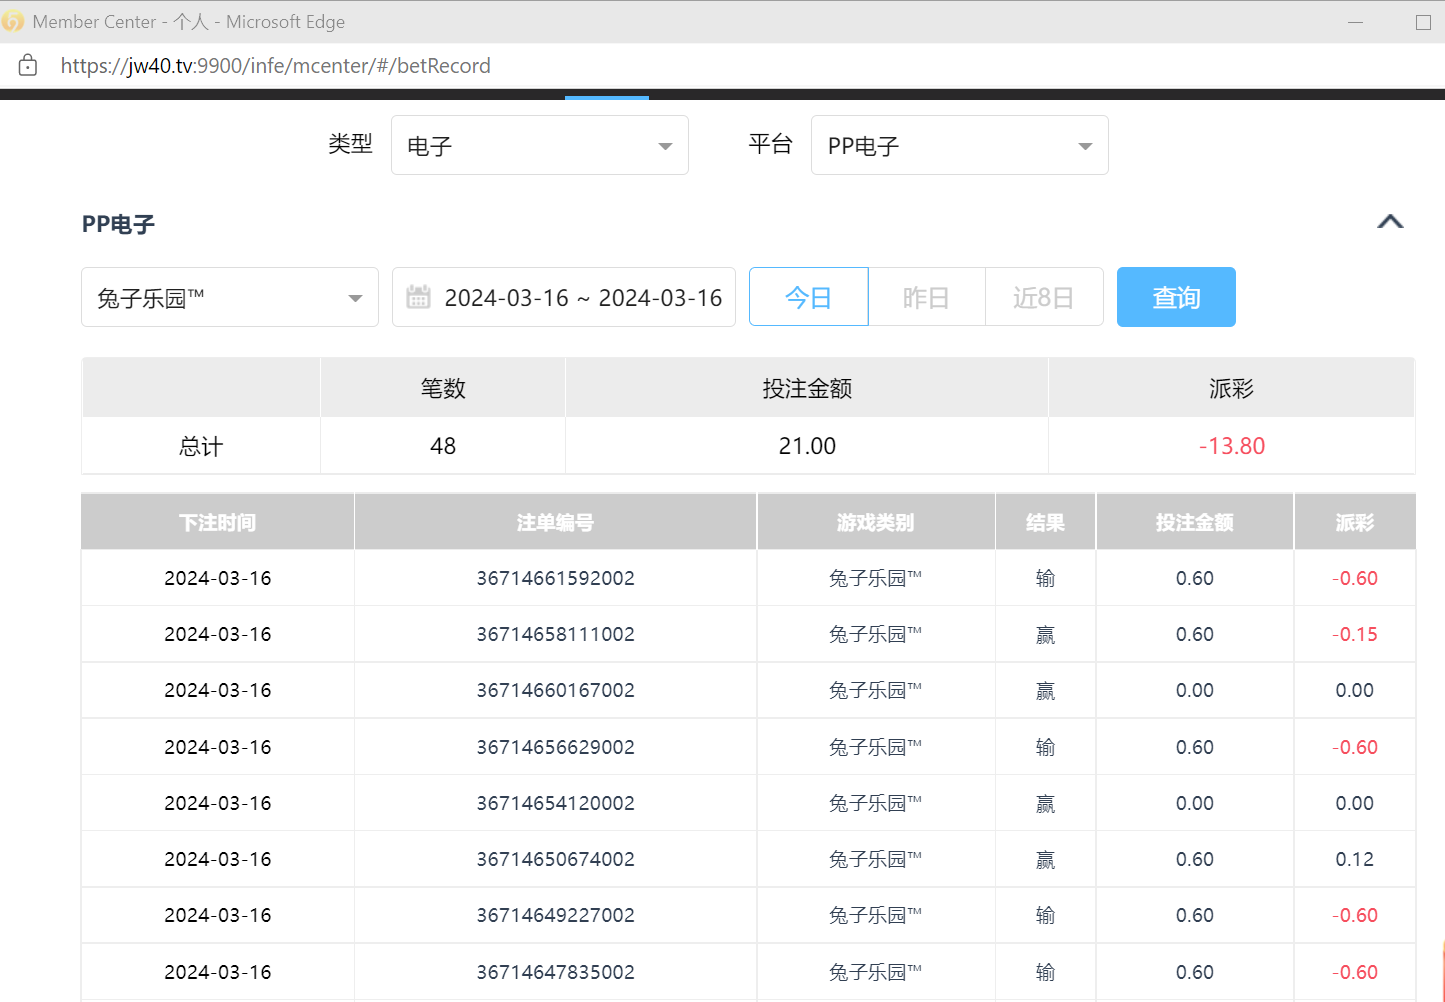This screenshot has width=1445, height=1002.
Task: Click the summary total -13.80 value
Action: [x=1232, y=446]
